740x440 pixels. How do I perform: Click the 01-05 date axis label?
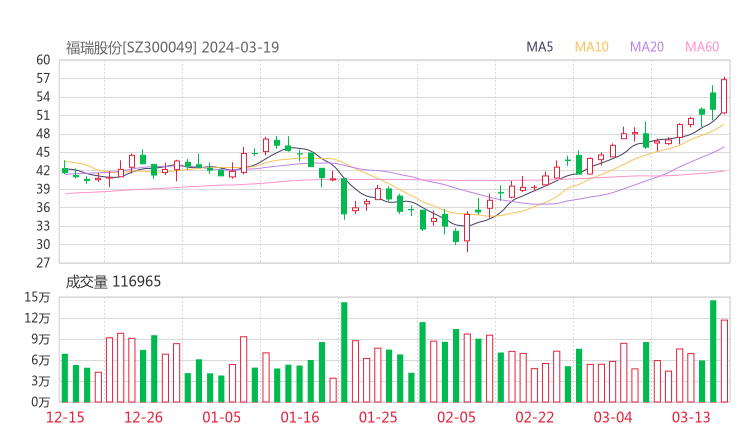(221, 417)
